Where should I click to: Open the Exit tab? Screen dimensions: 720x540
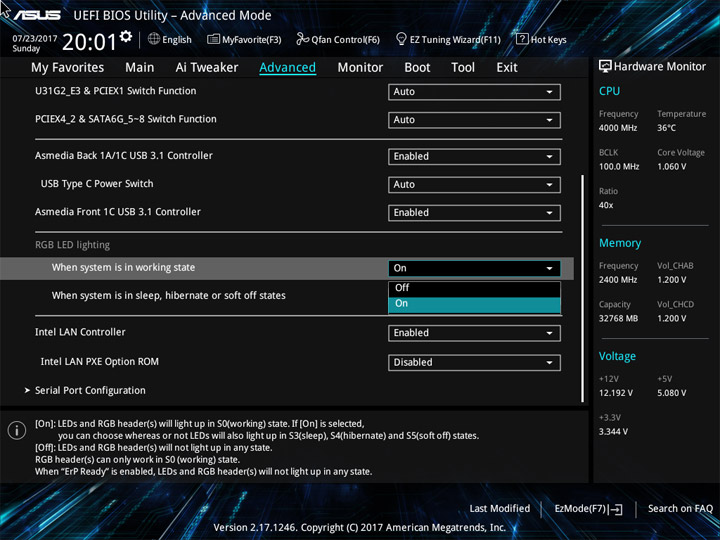coord(507,68)
